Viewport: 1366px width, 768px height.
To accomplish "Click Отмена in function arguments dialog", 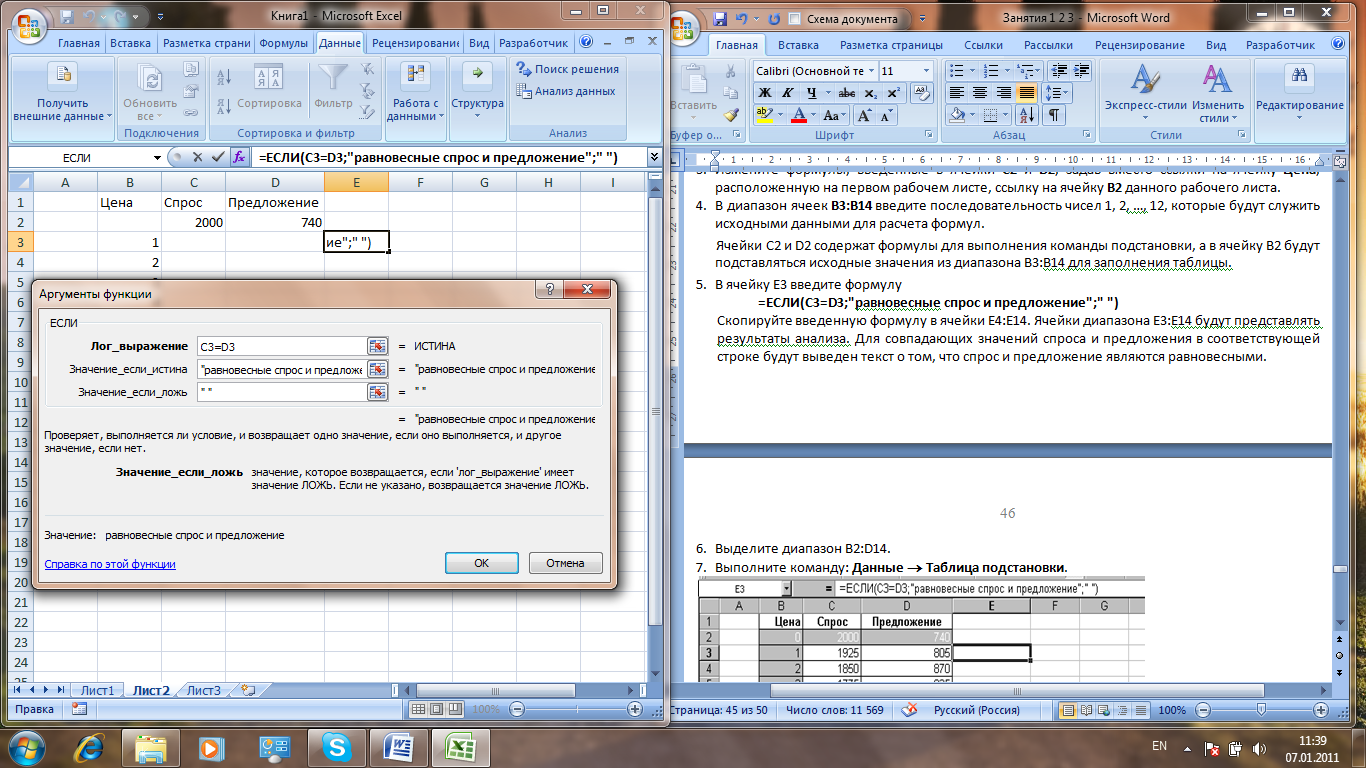I will pyautogui.click(x=565, y=563).
